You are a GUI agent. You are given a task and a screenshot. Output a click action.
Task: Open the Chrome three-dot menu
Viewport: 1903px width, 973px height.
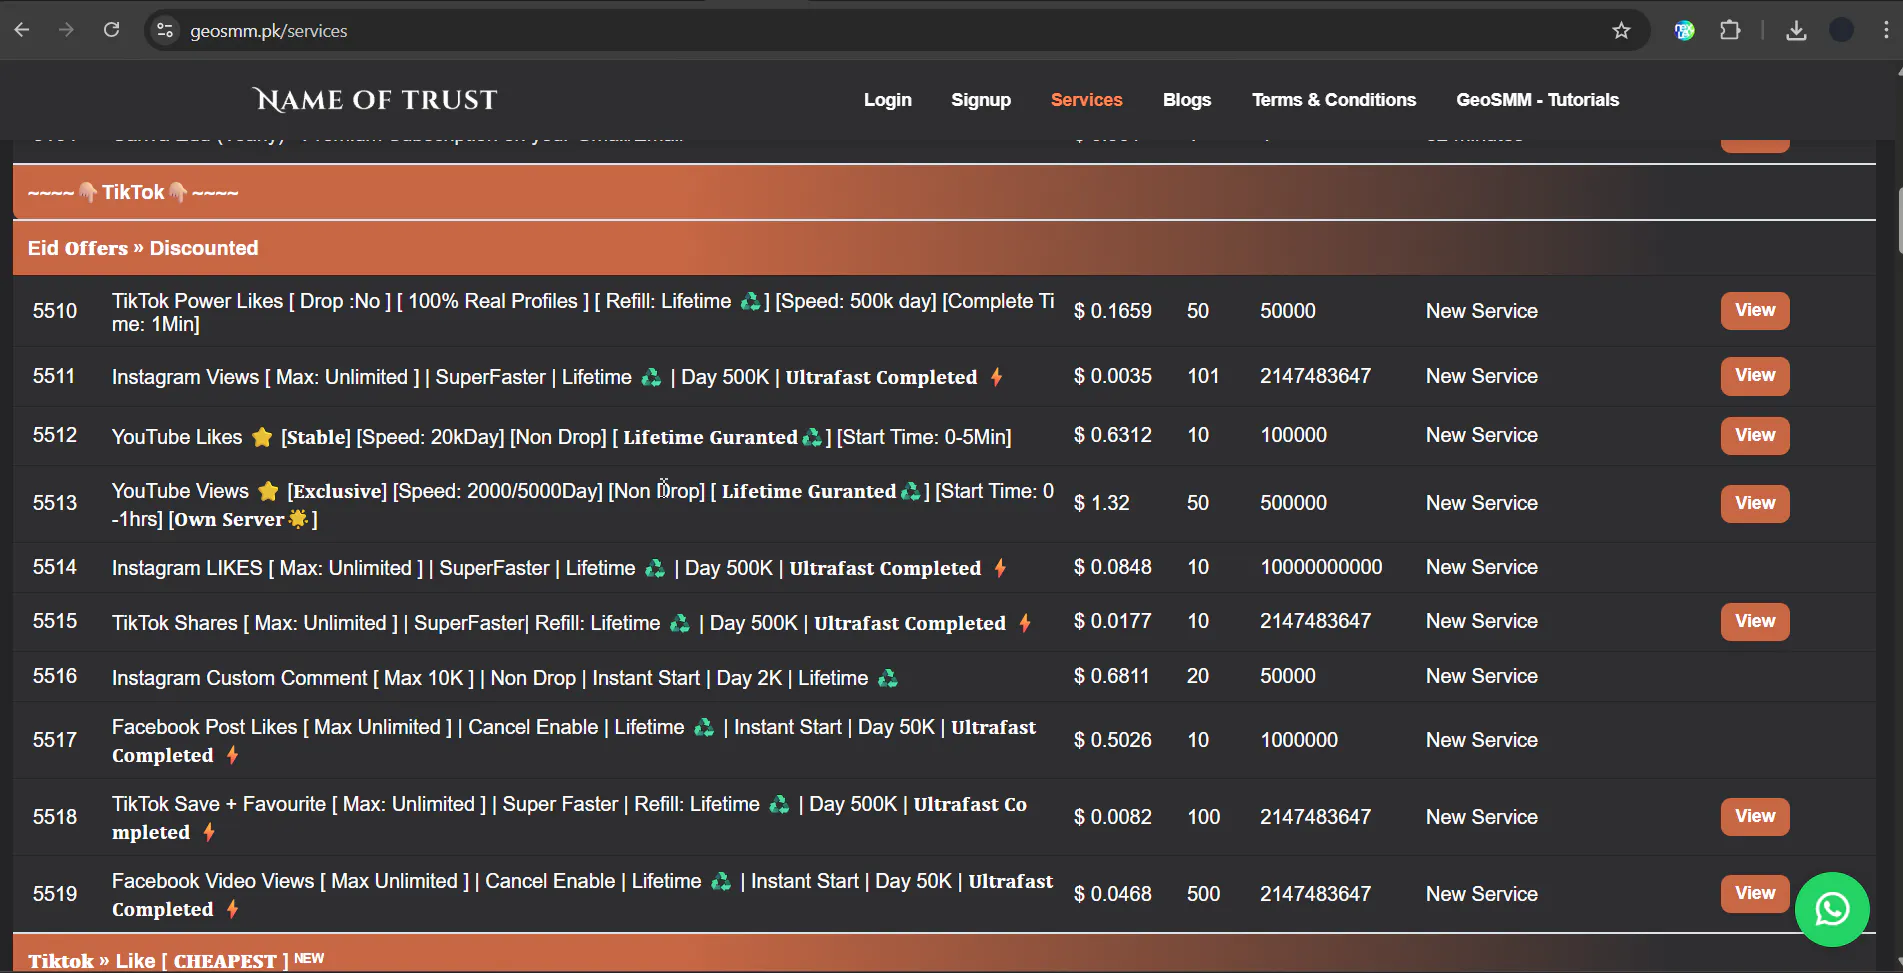(1886, 30)
